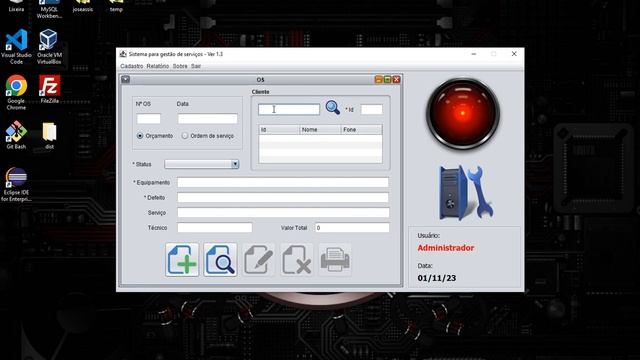Close the OS internal frame
The height and width of the screenshot is (360, 640).
click(396, 80)
